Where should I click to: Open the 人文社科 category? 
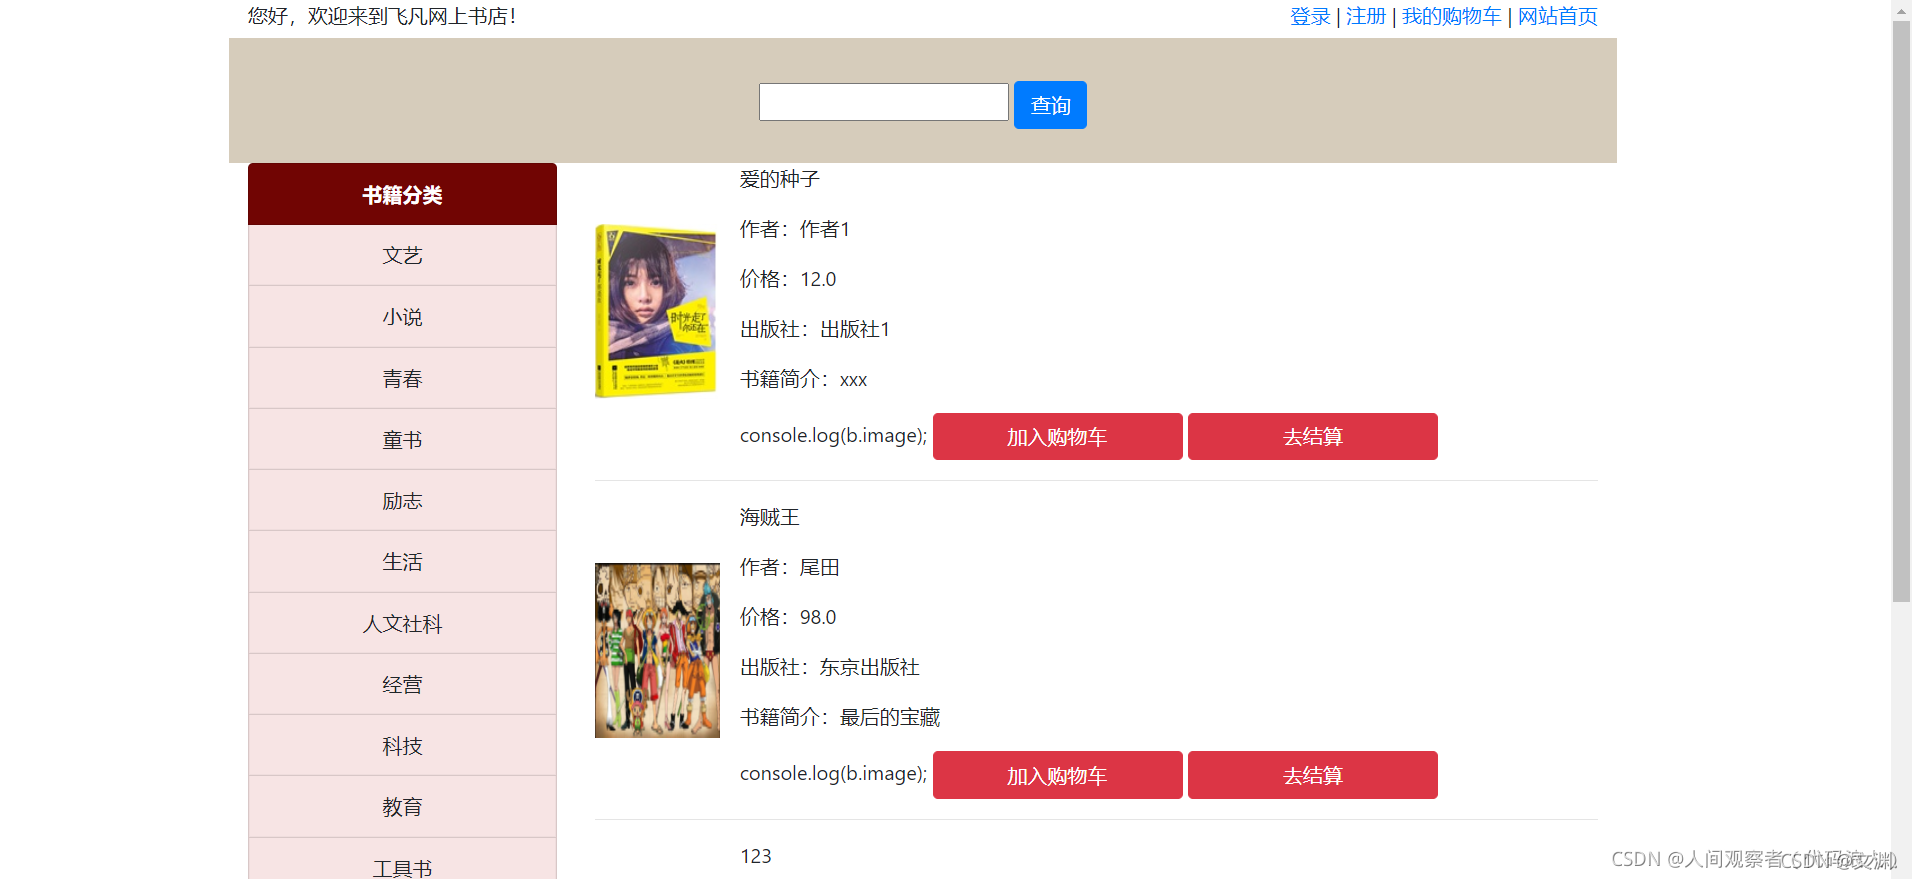coord(402,624)
